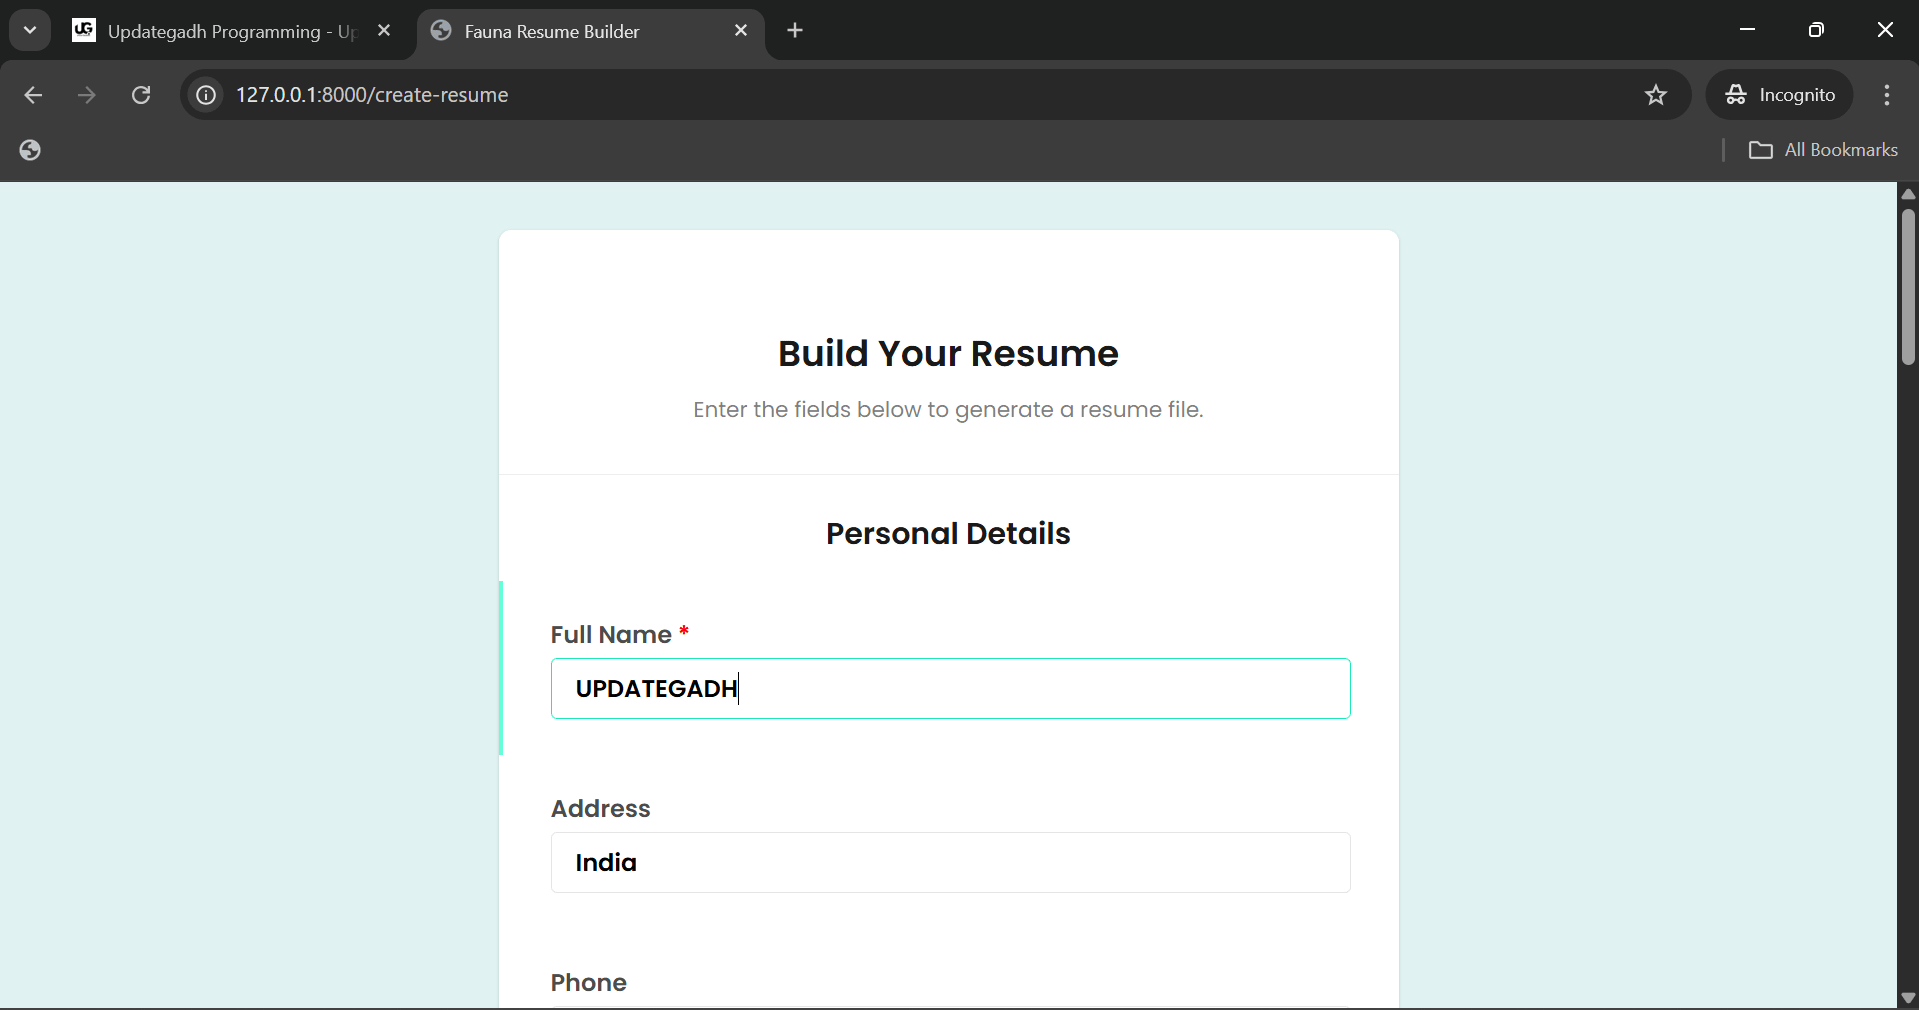Click the scrollbar down arrow
The height and width of the screenshot is (1010, 1919).
1908,998
